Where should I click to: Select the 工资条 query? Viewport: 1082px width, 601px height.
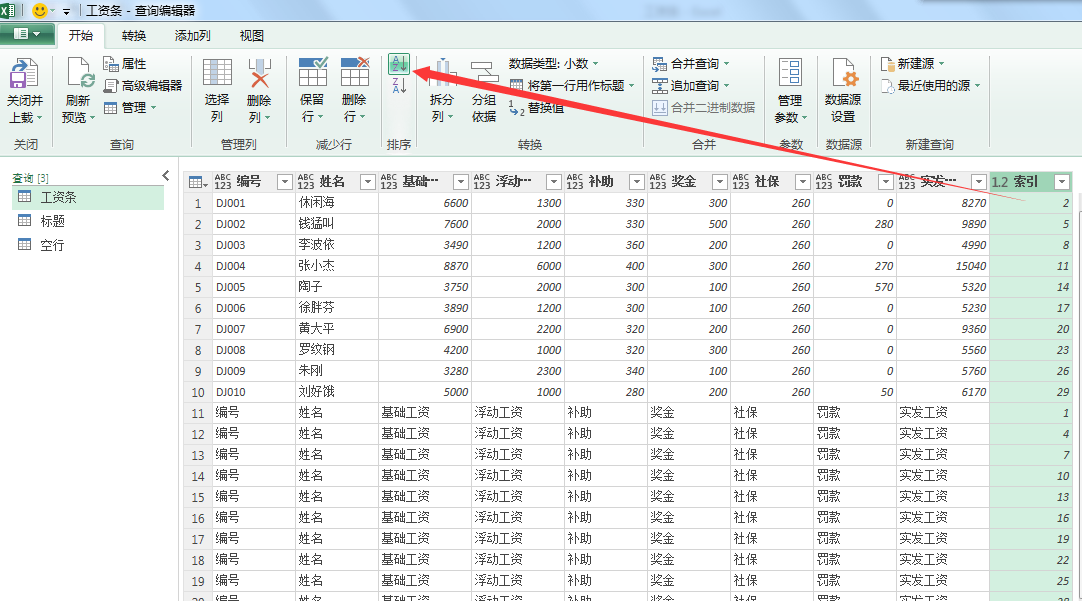click(x=88, y=197)
